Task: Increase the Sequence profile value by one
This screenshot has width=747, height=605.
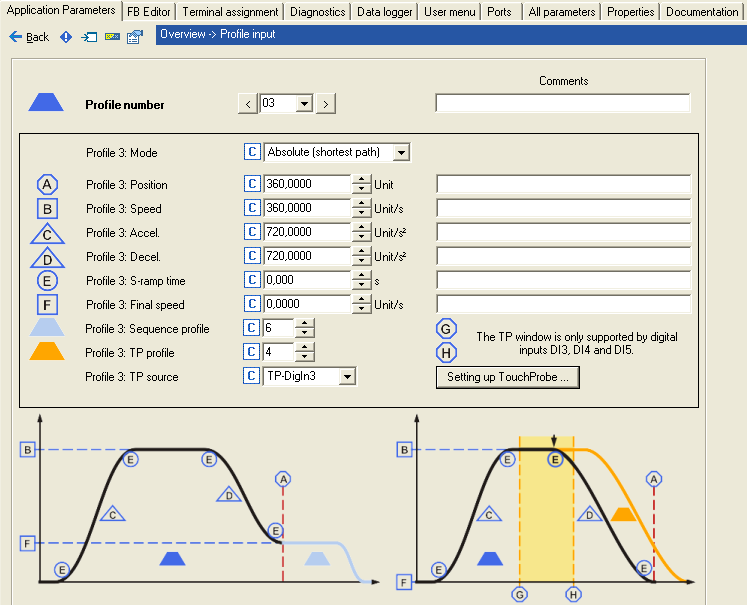Action: (304, 323)
